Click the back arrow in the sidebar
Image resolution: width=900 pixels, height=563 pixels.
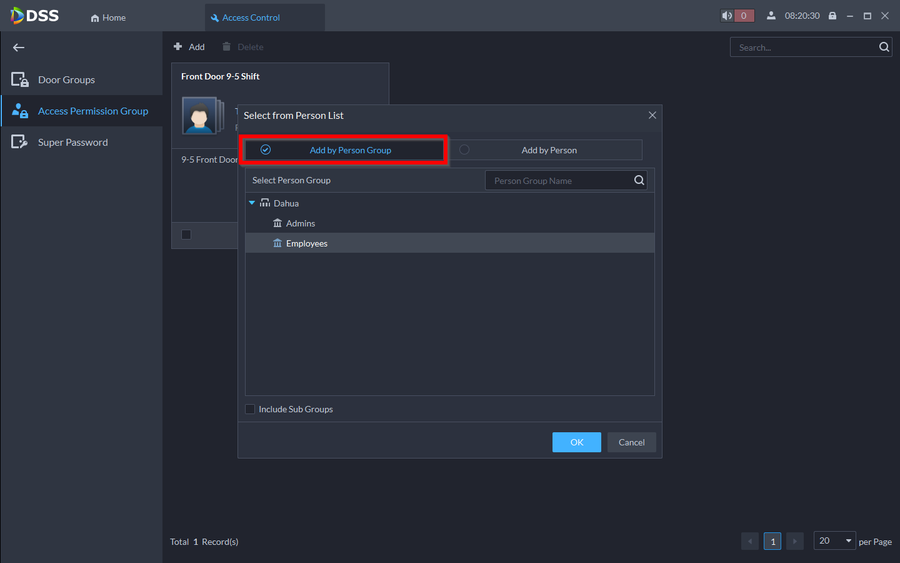[x=18, y=48]
